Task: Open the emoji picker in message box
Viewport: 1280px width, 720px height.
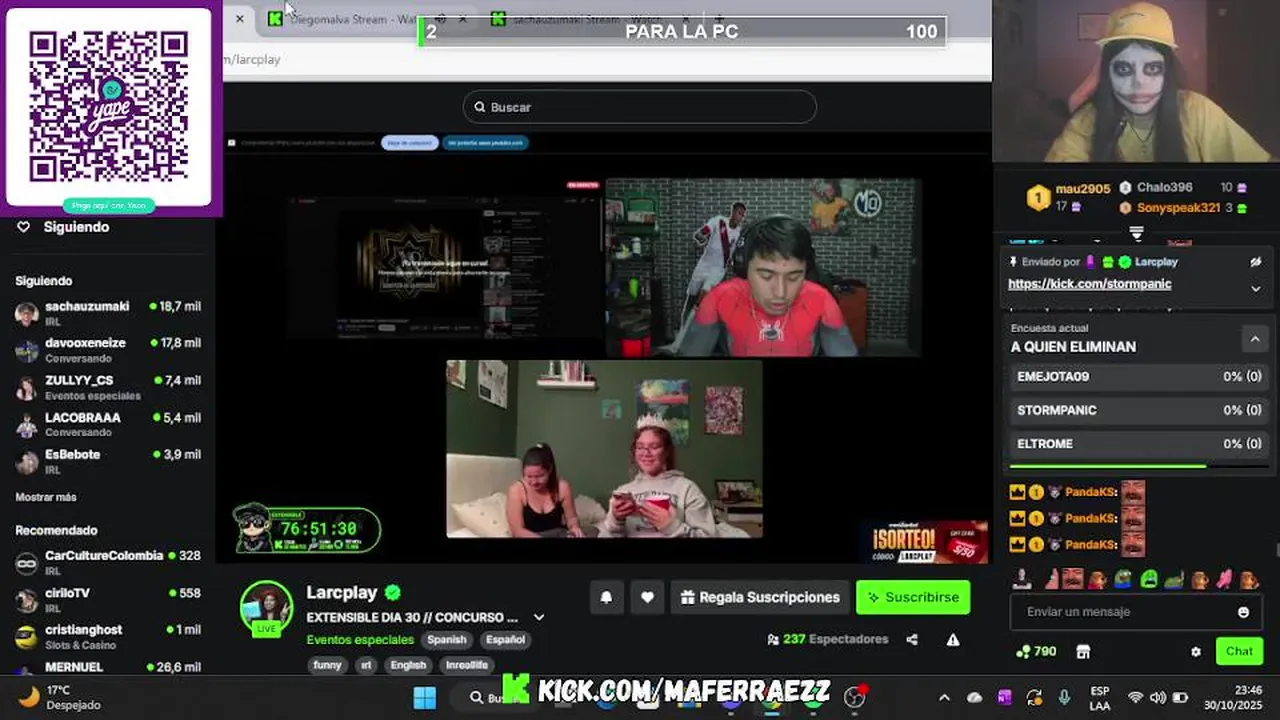Action: tap(1243, 612)
